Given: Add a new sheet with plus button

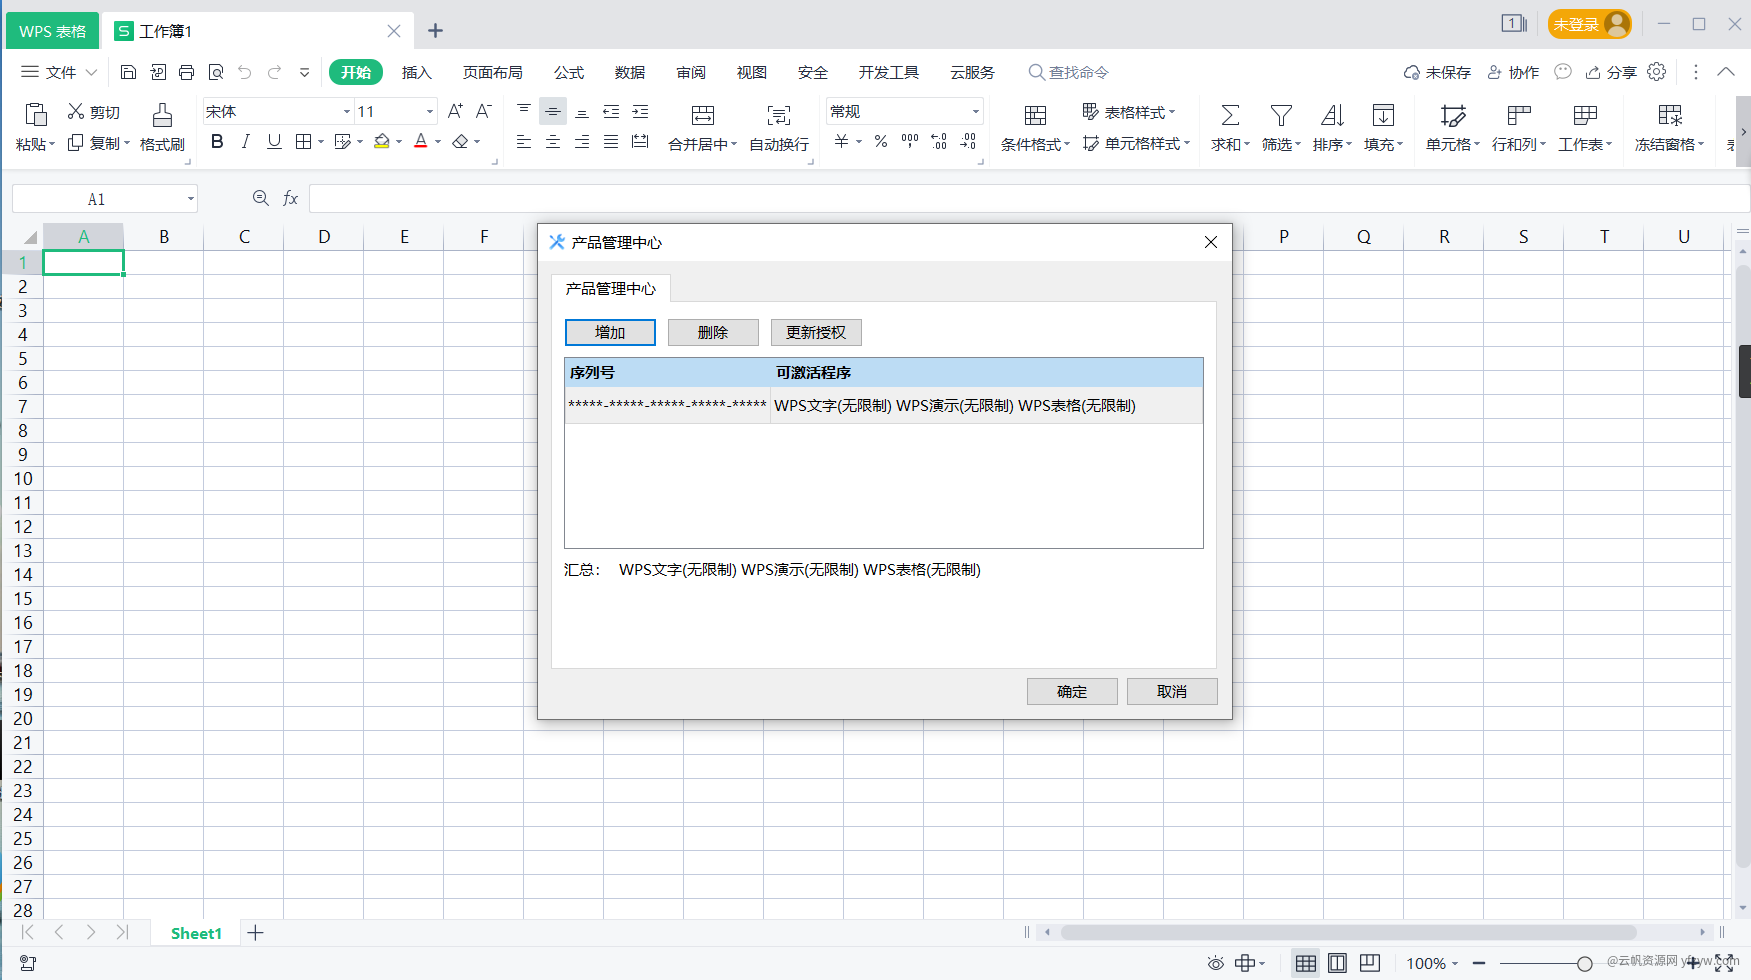Looking at the screenshot, I should [x=255, y=933].
